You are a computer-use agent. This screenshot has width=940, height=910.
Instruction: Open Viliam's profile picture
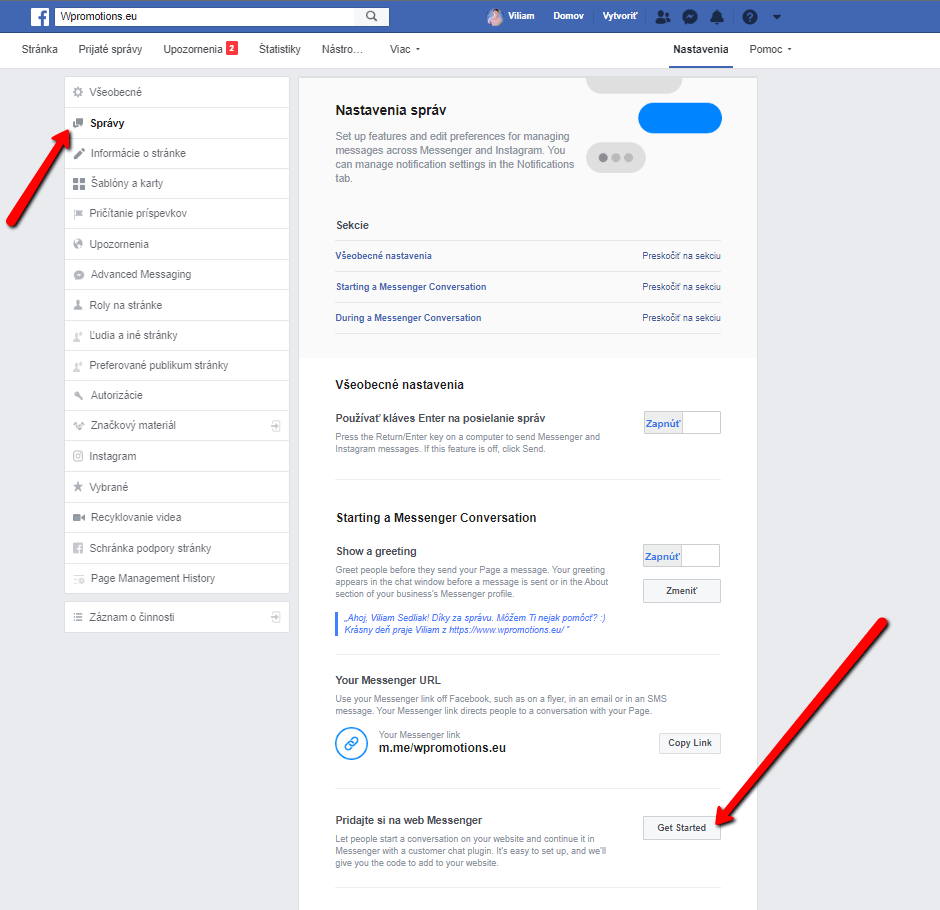(x=495, y=17)
